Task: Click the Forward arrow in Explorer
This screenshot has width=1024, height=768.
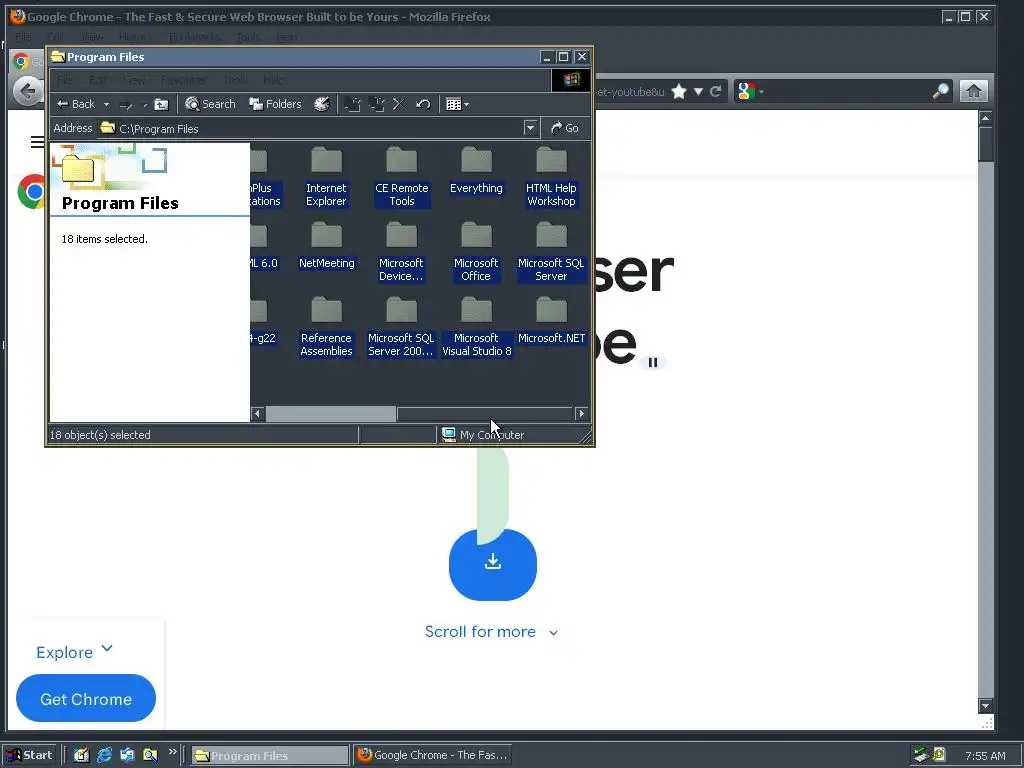Action: coord(126,104)
